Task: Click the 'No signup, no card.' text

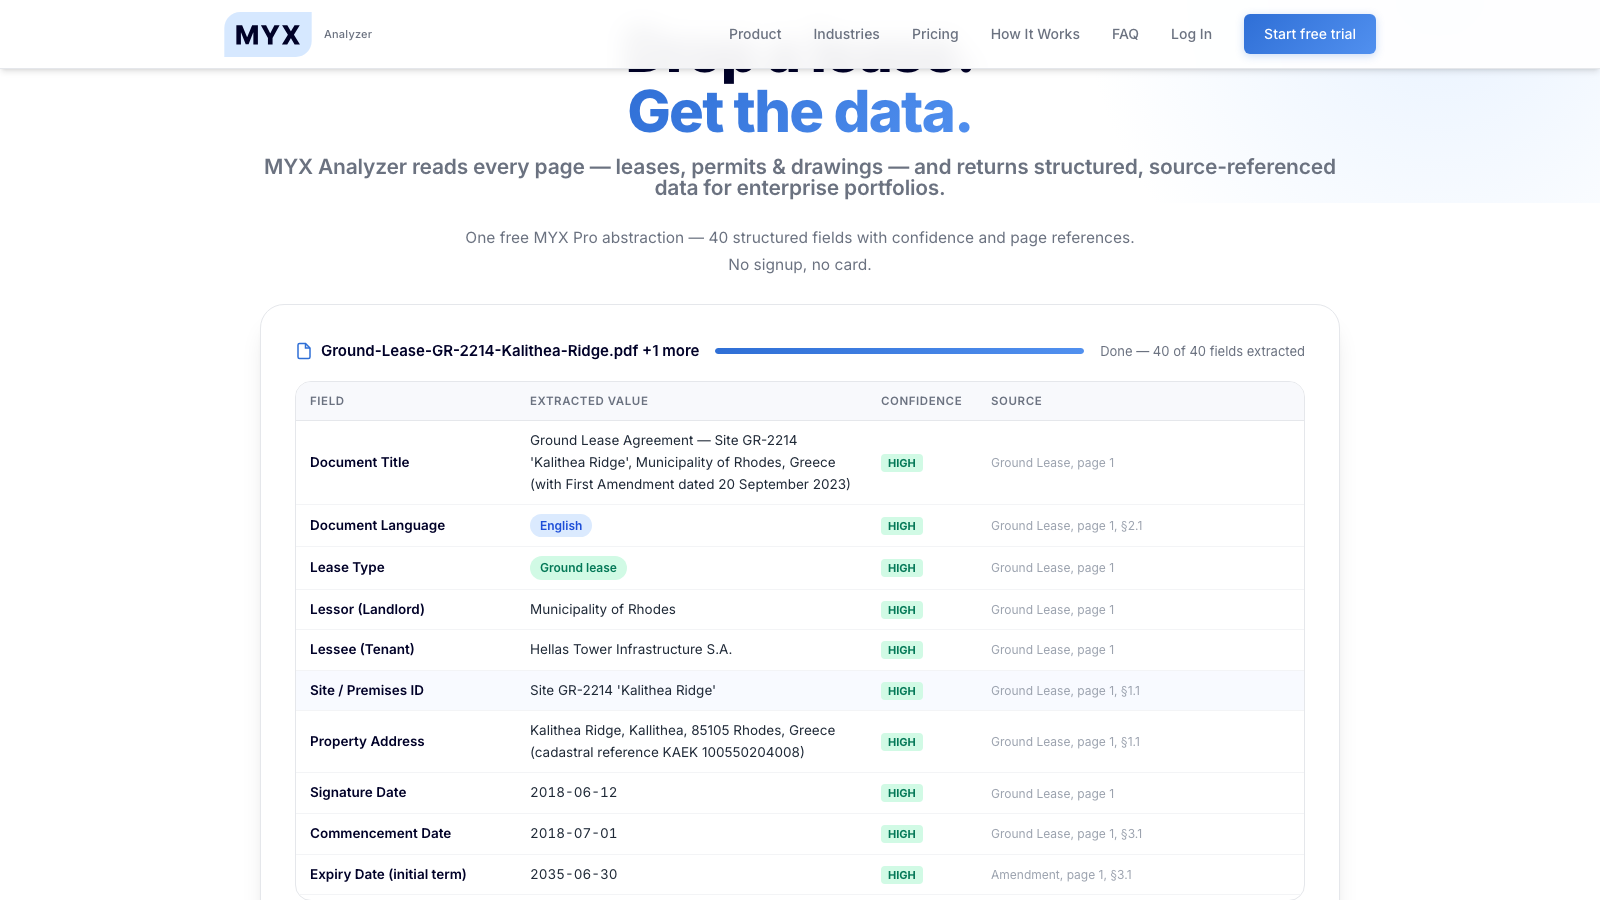Action: (x=800, y=265)
